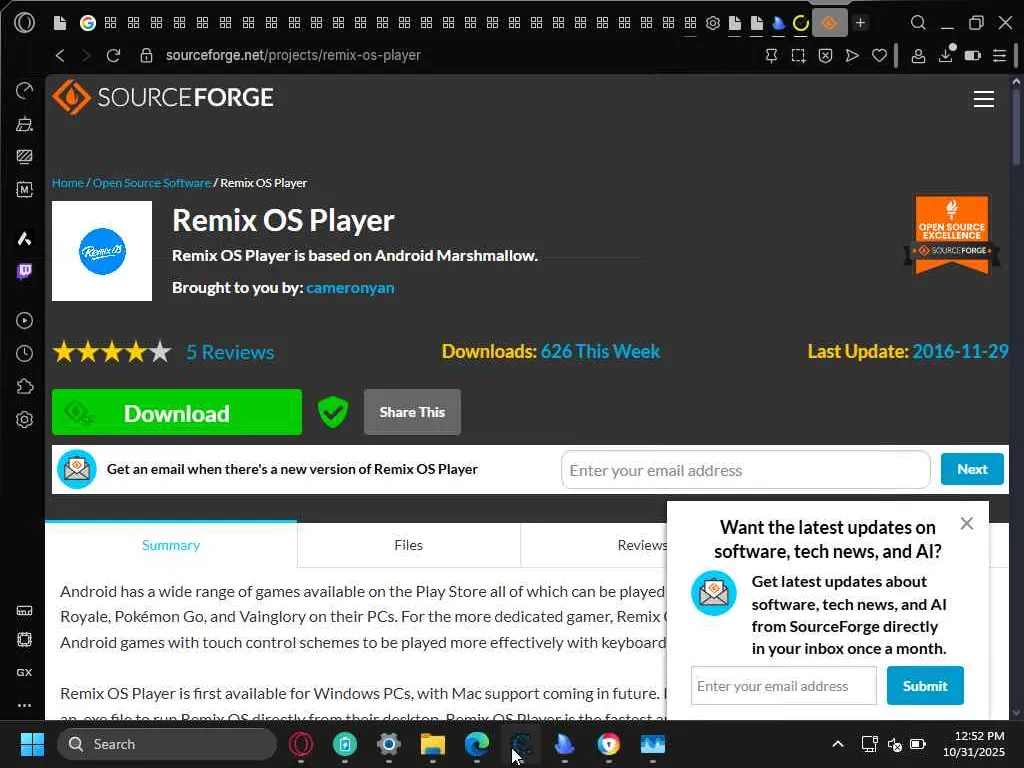Open the ad blocker shield icon
This screenshot has width=1024, height=768.
click(x=825, y=56)
